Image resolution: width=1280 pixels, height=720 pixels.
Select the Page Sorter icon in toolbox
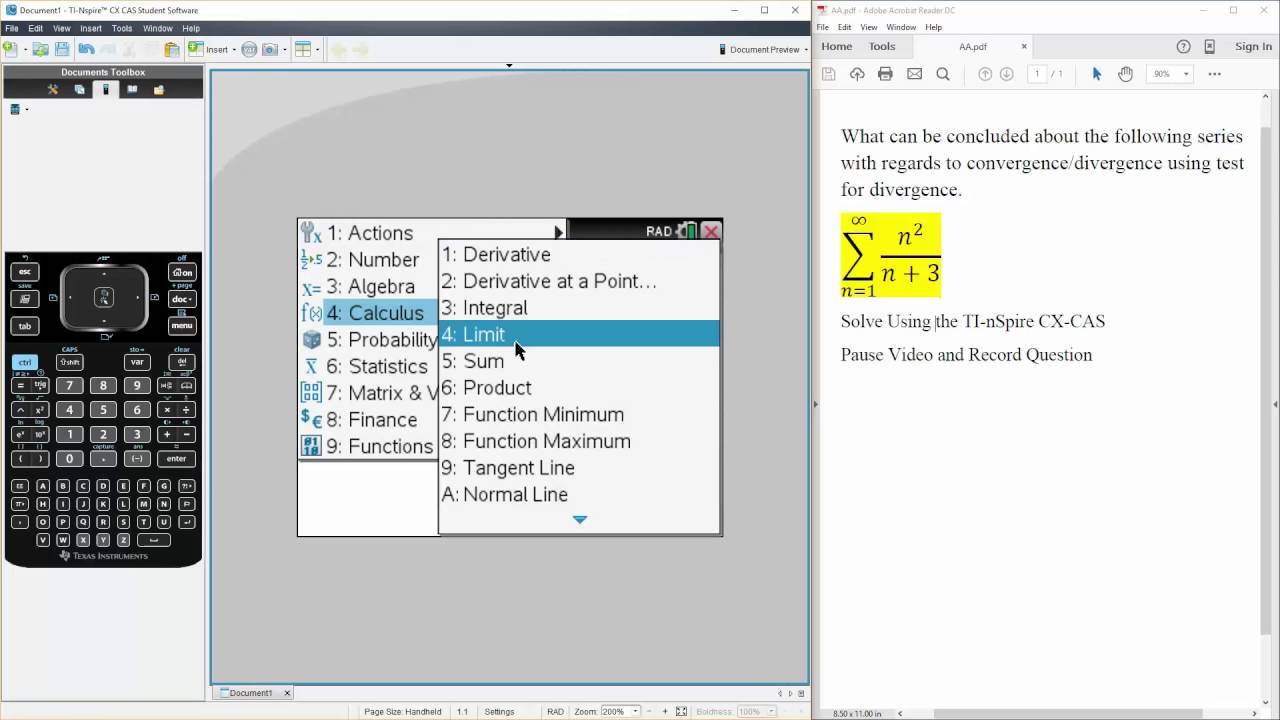79,89
